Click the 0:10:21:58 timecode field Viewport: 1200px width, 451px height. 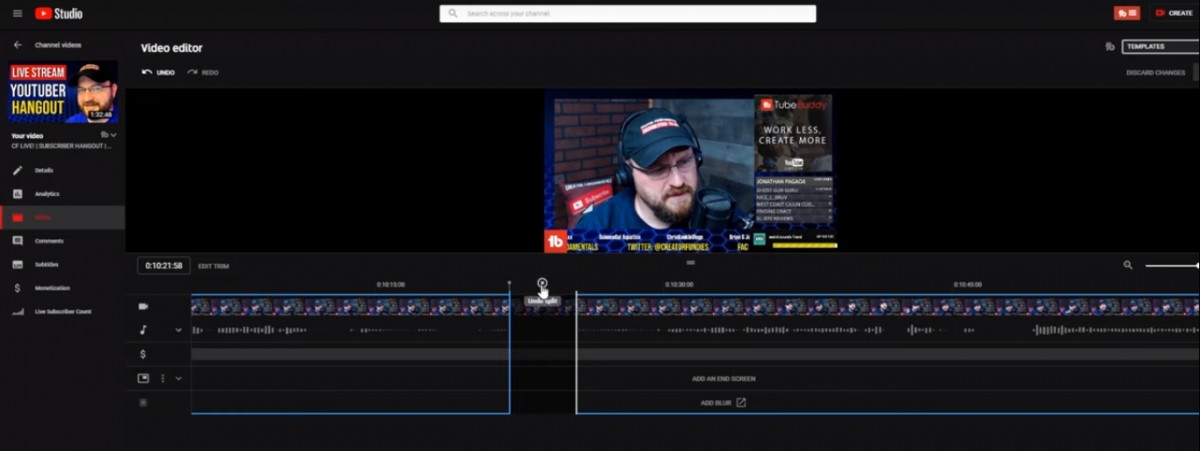pyautogui.click(x=164, y=266)
